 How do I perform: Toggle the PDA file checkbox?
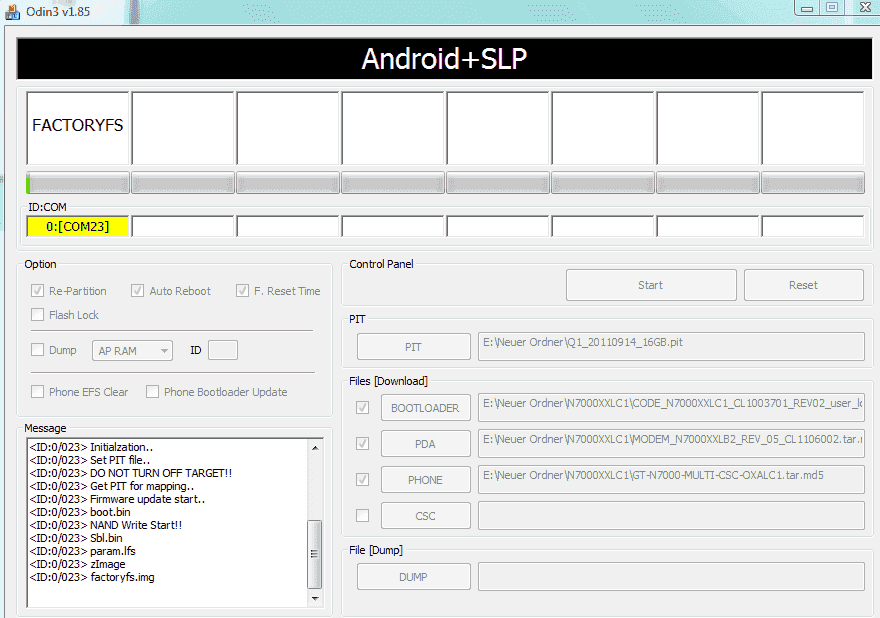pyautogui.click(x=363, y=443)
